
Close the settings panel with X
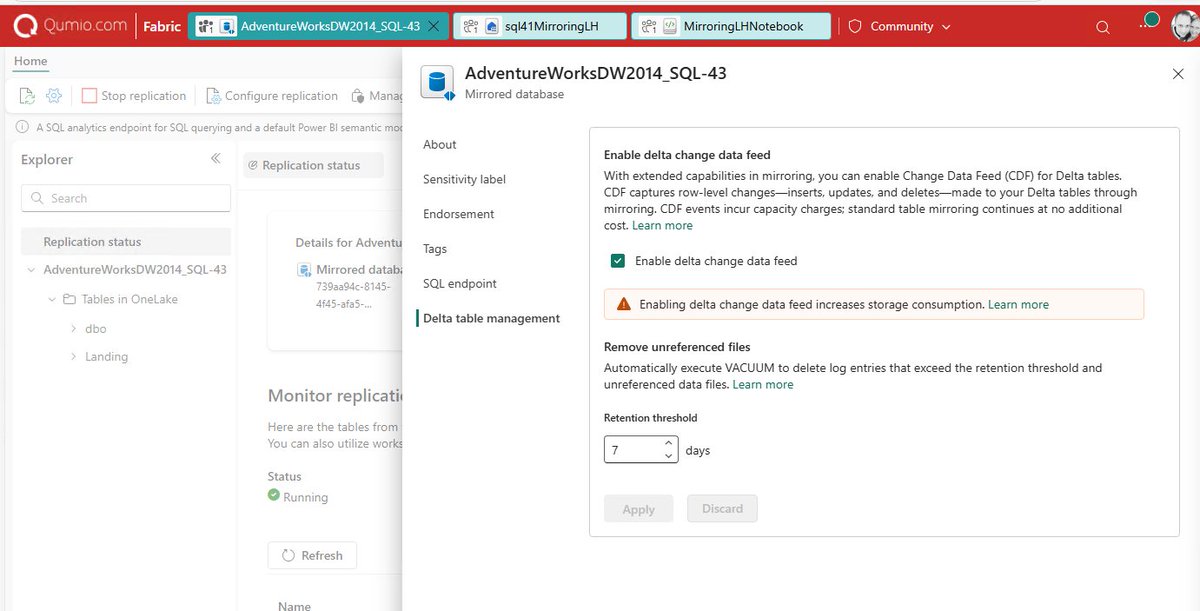(1177, 73)
